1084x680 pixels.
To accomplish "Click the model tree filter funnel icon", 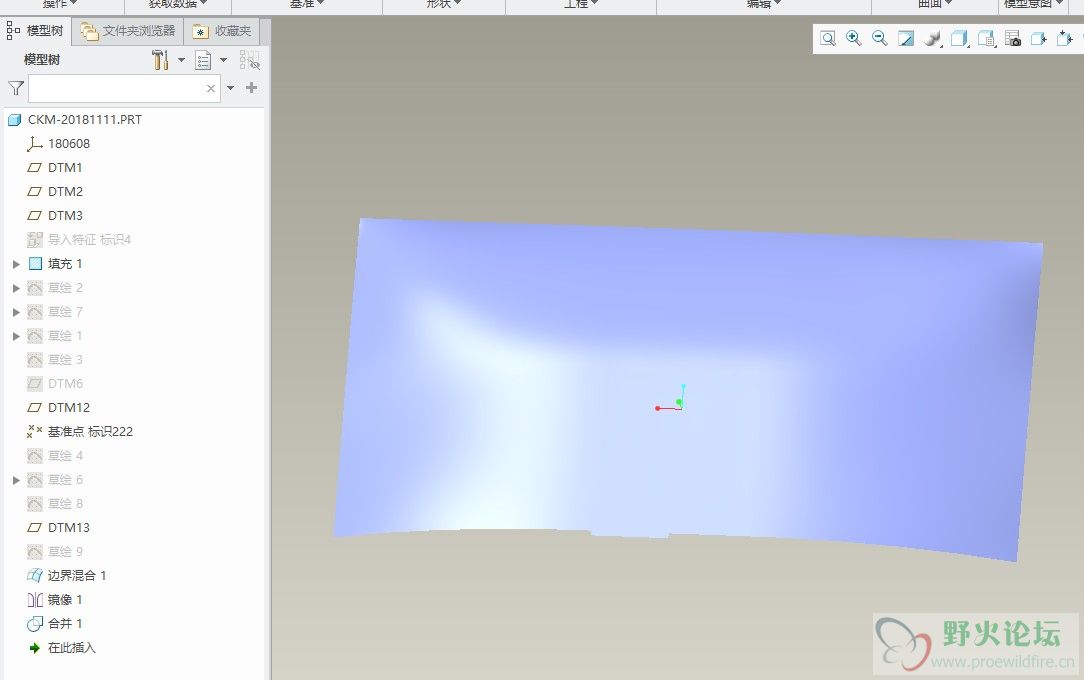I will coord(16,88).
